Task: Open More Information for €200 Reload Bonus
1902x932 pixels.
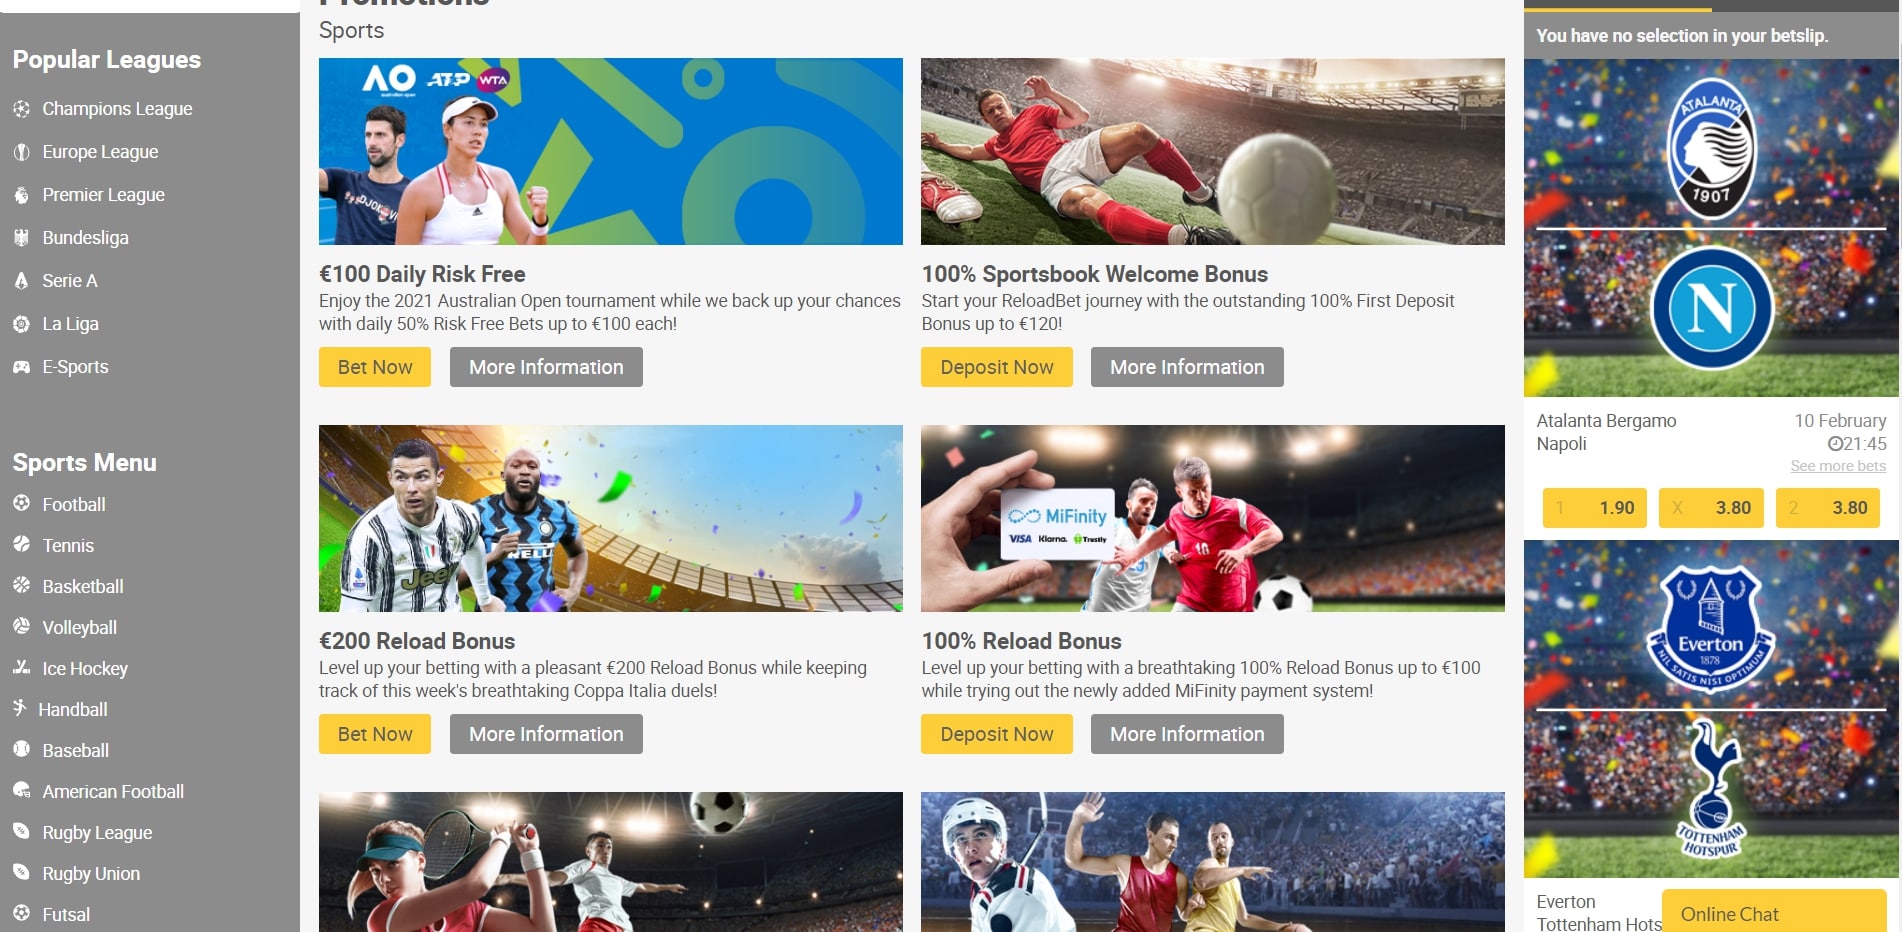Action: tap(546, 734)
